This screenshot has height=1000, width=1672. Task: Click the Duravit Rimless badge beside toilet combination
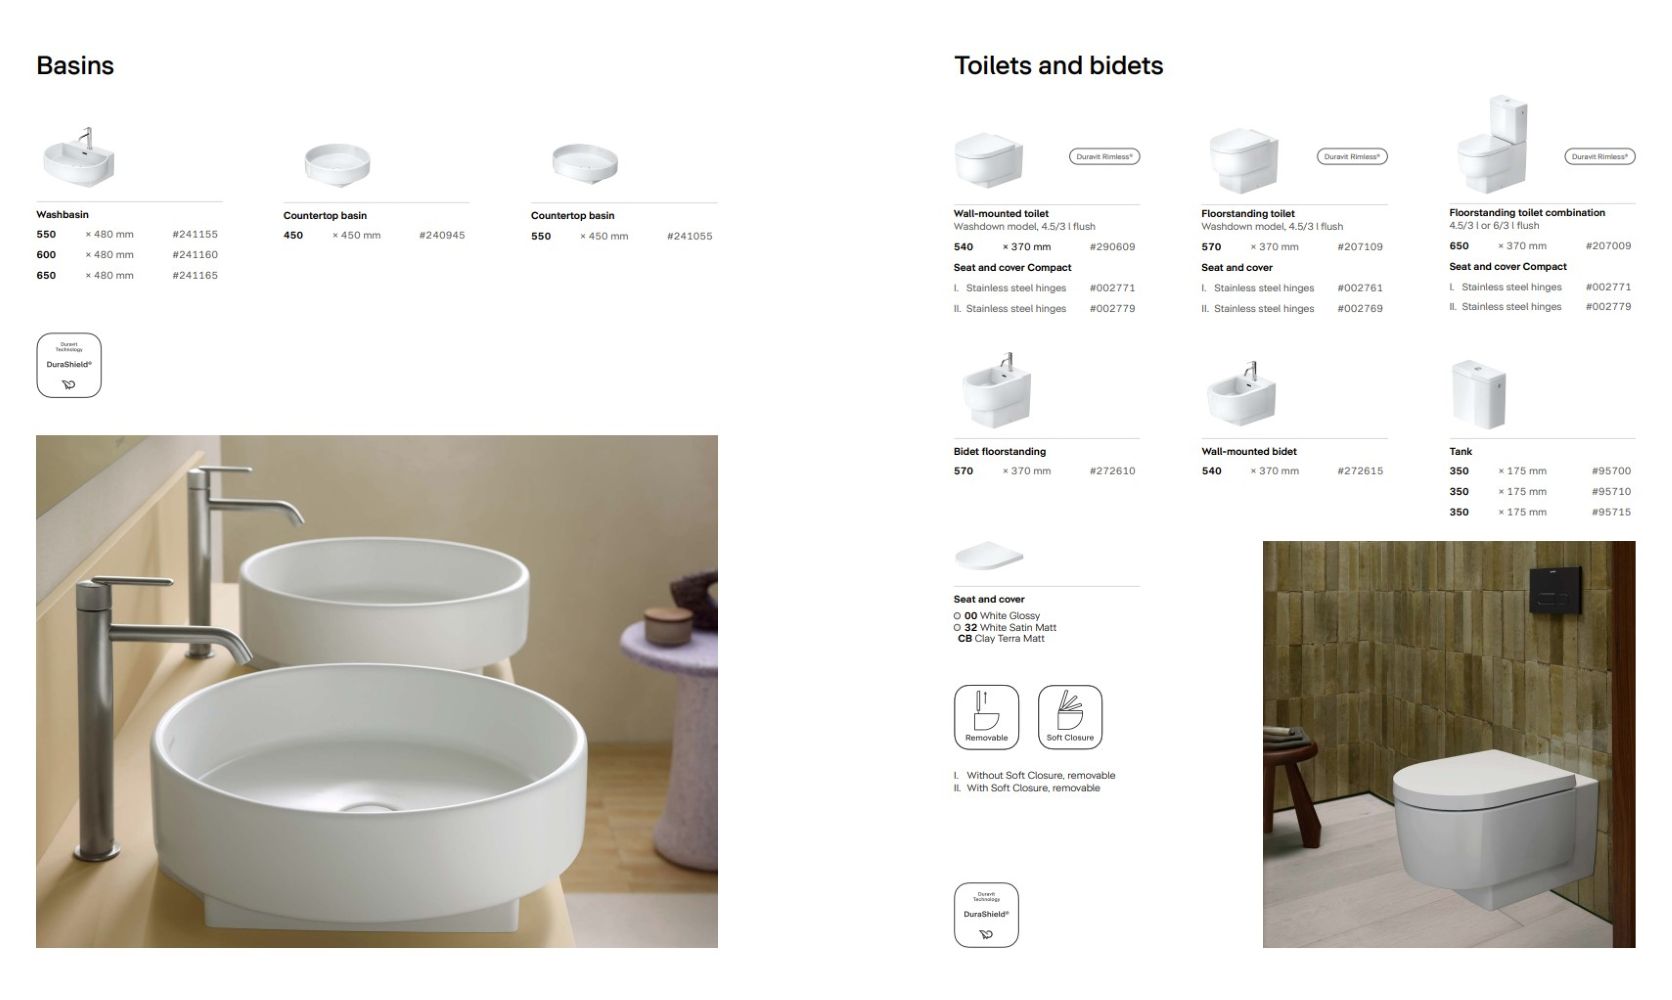click(1599, 156)
